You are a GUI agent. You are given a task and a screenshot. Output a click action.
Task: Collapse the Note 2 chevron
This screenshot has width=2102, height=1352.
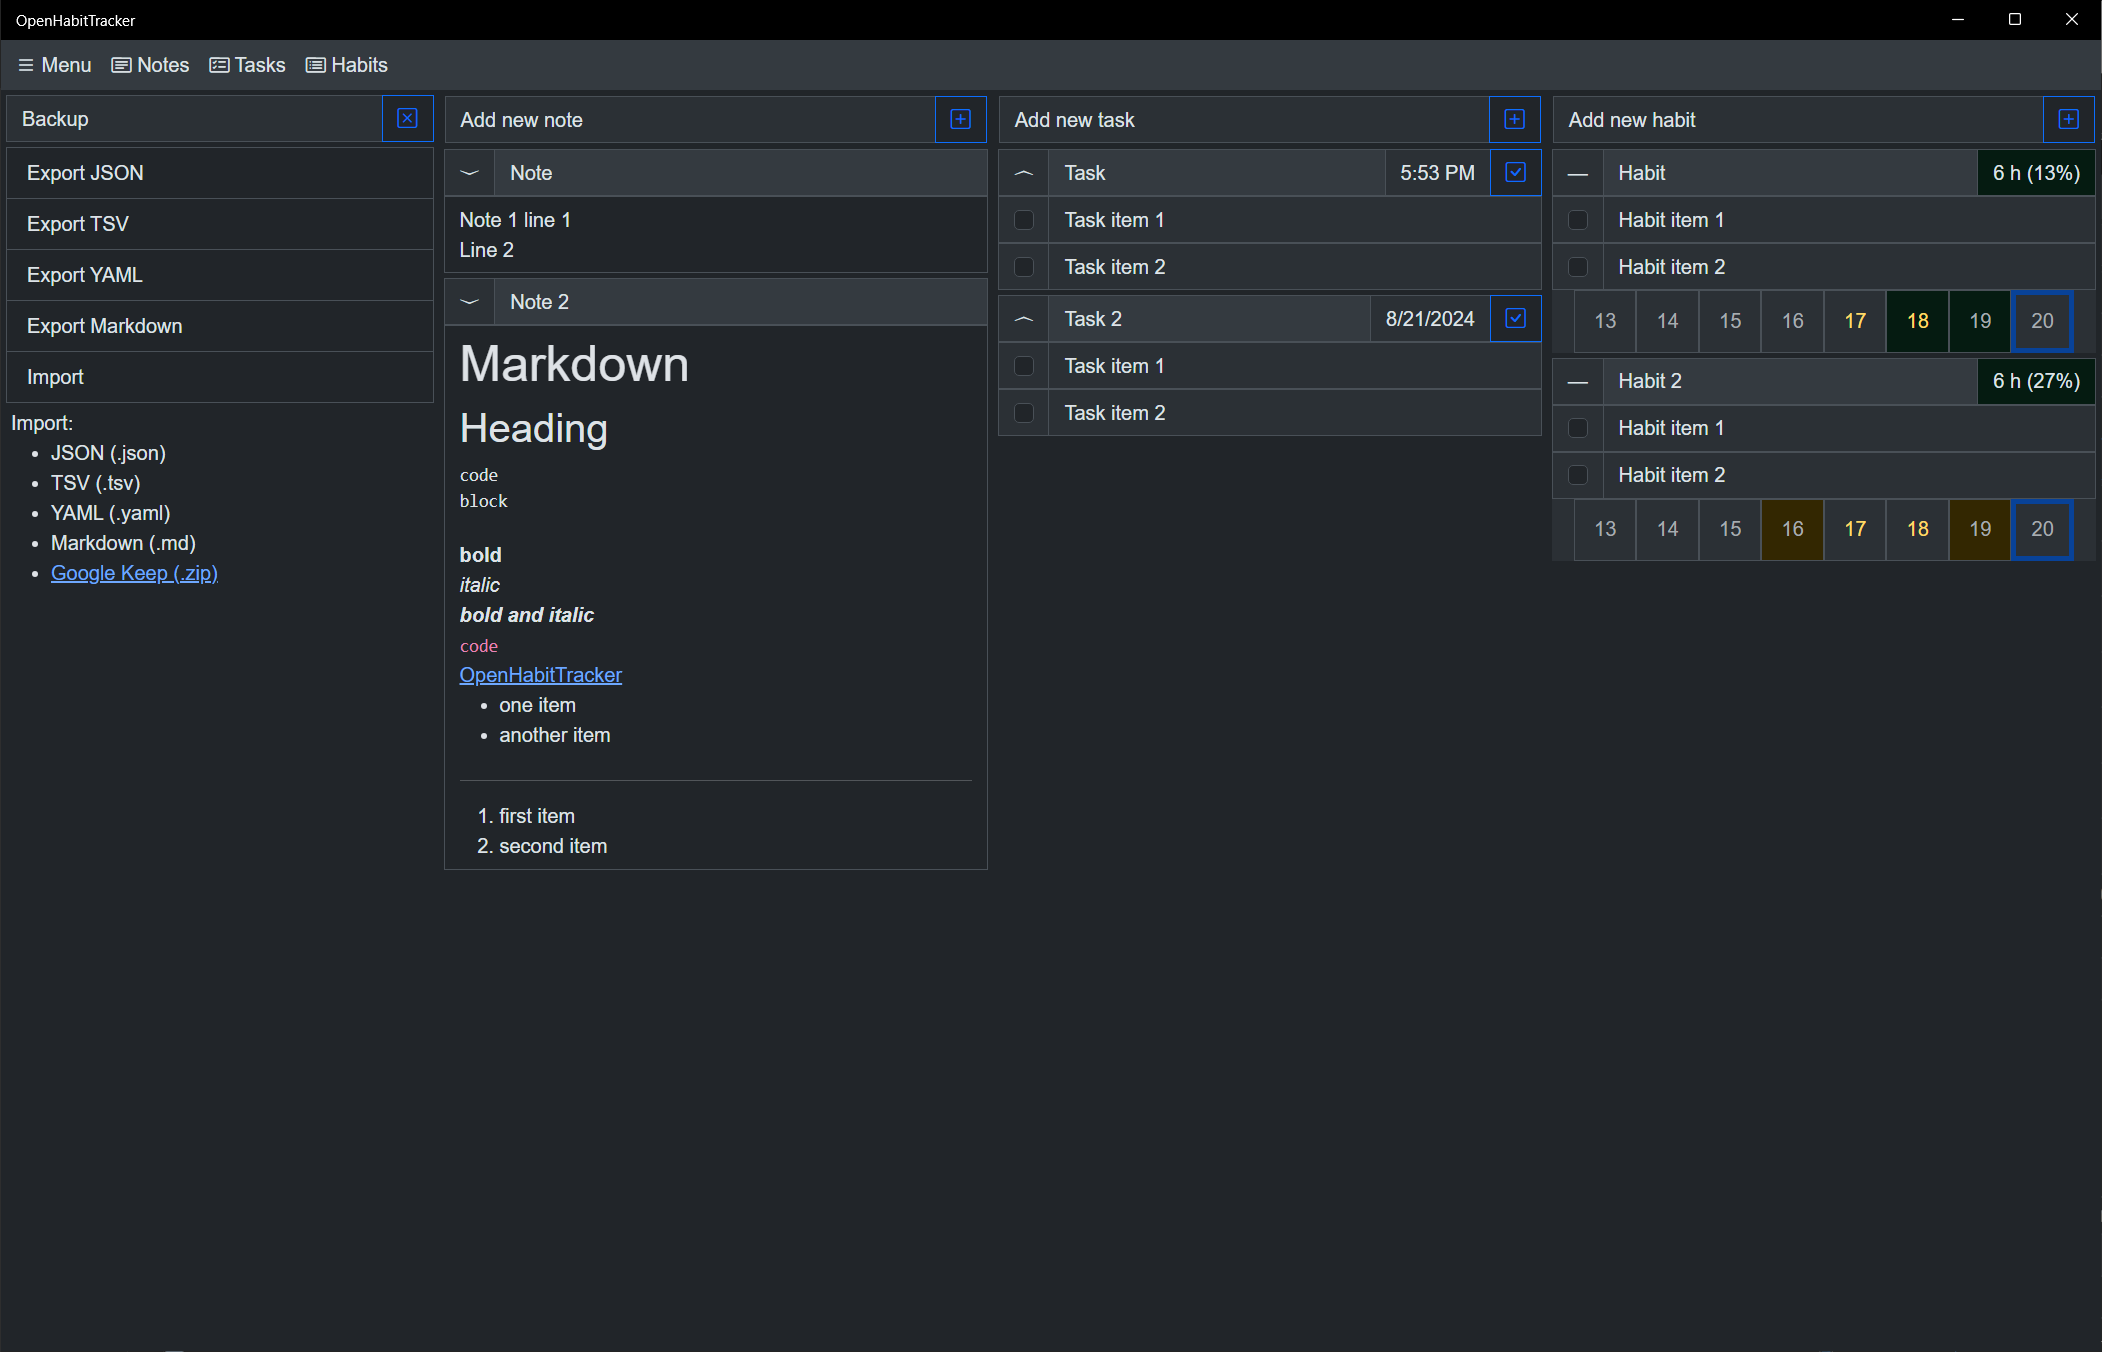(470, 302)
